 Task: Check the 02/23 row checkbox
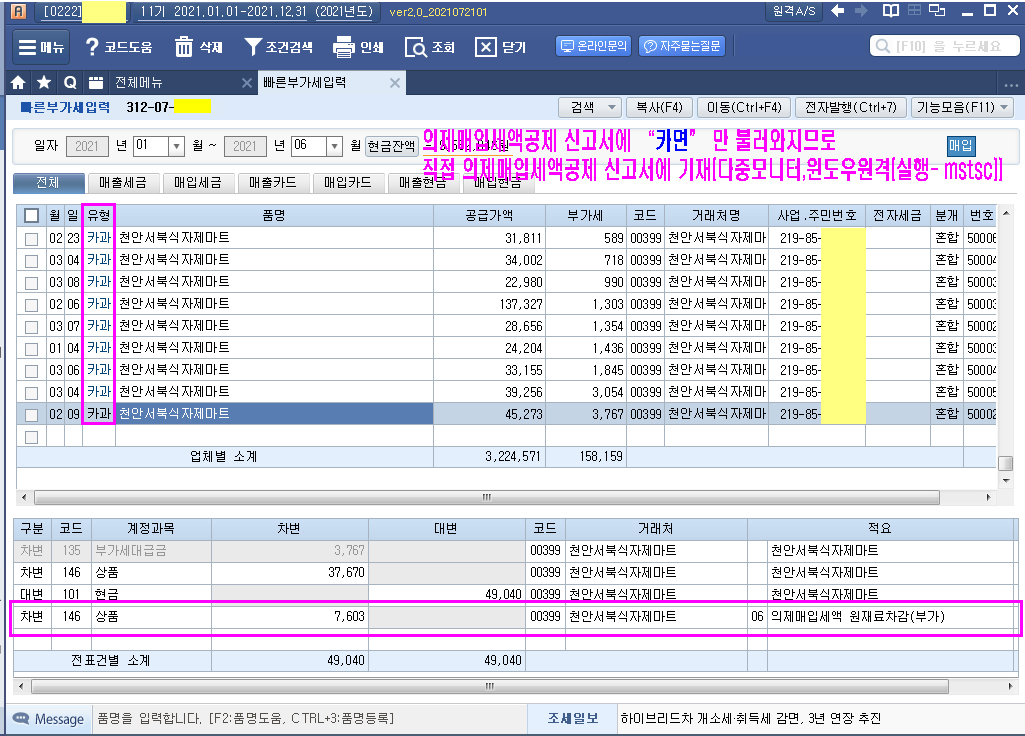(32, 238)
